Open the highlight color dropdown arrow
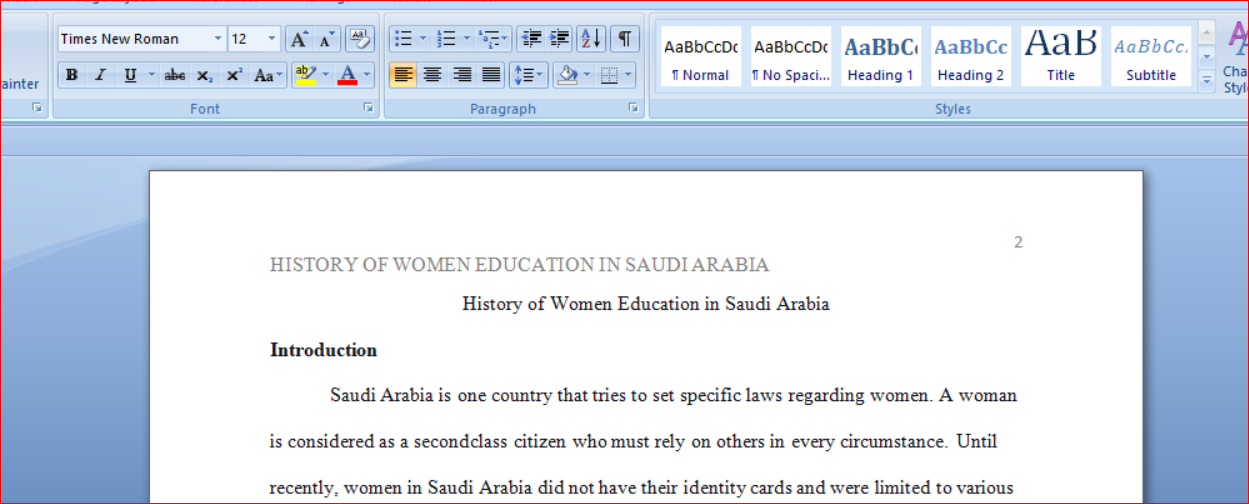Image resolution: width=1249 pixels, height=504 pixels. [326, 75]
